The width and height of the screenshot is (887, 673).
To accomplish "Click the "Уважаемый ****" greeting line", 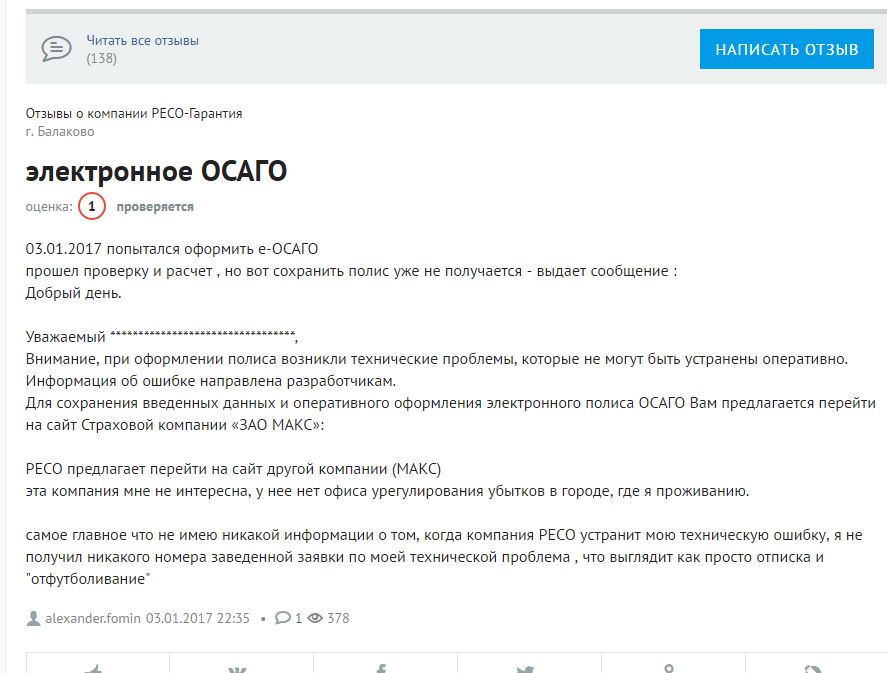I will point(162,337).
